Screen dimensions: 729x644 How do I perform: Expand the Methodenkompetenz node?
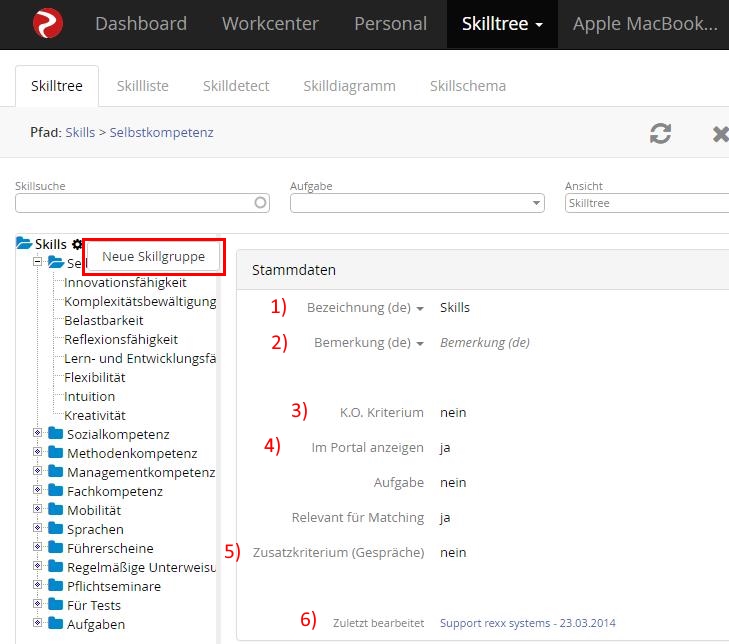click(38, 452)
